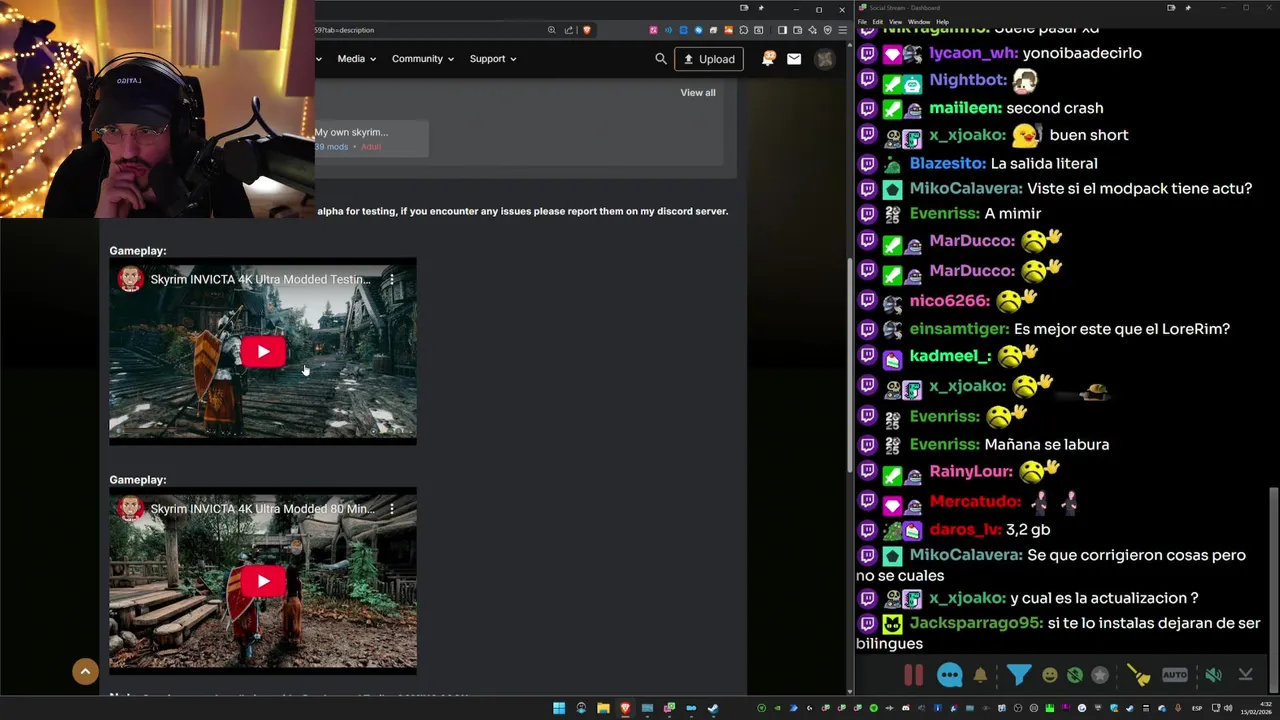The height and width of the screenshot is (720, 1280).
Task: Click the share icon in address bar
Action: pos(569,30)
